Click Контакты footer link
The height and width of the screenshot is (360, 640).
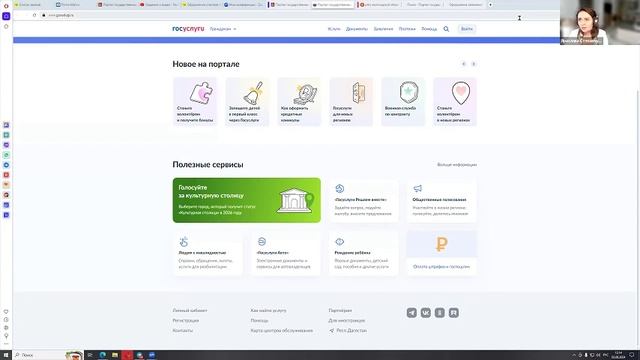[x=182, y=331]
